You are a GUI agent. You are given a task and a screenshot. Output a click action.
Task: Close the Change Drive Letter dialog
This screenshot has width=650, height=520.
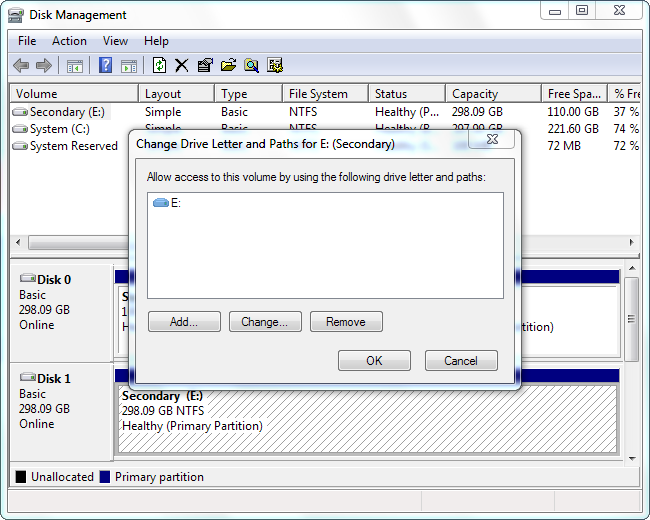(492, 139)
